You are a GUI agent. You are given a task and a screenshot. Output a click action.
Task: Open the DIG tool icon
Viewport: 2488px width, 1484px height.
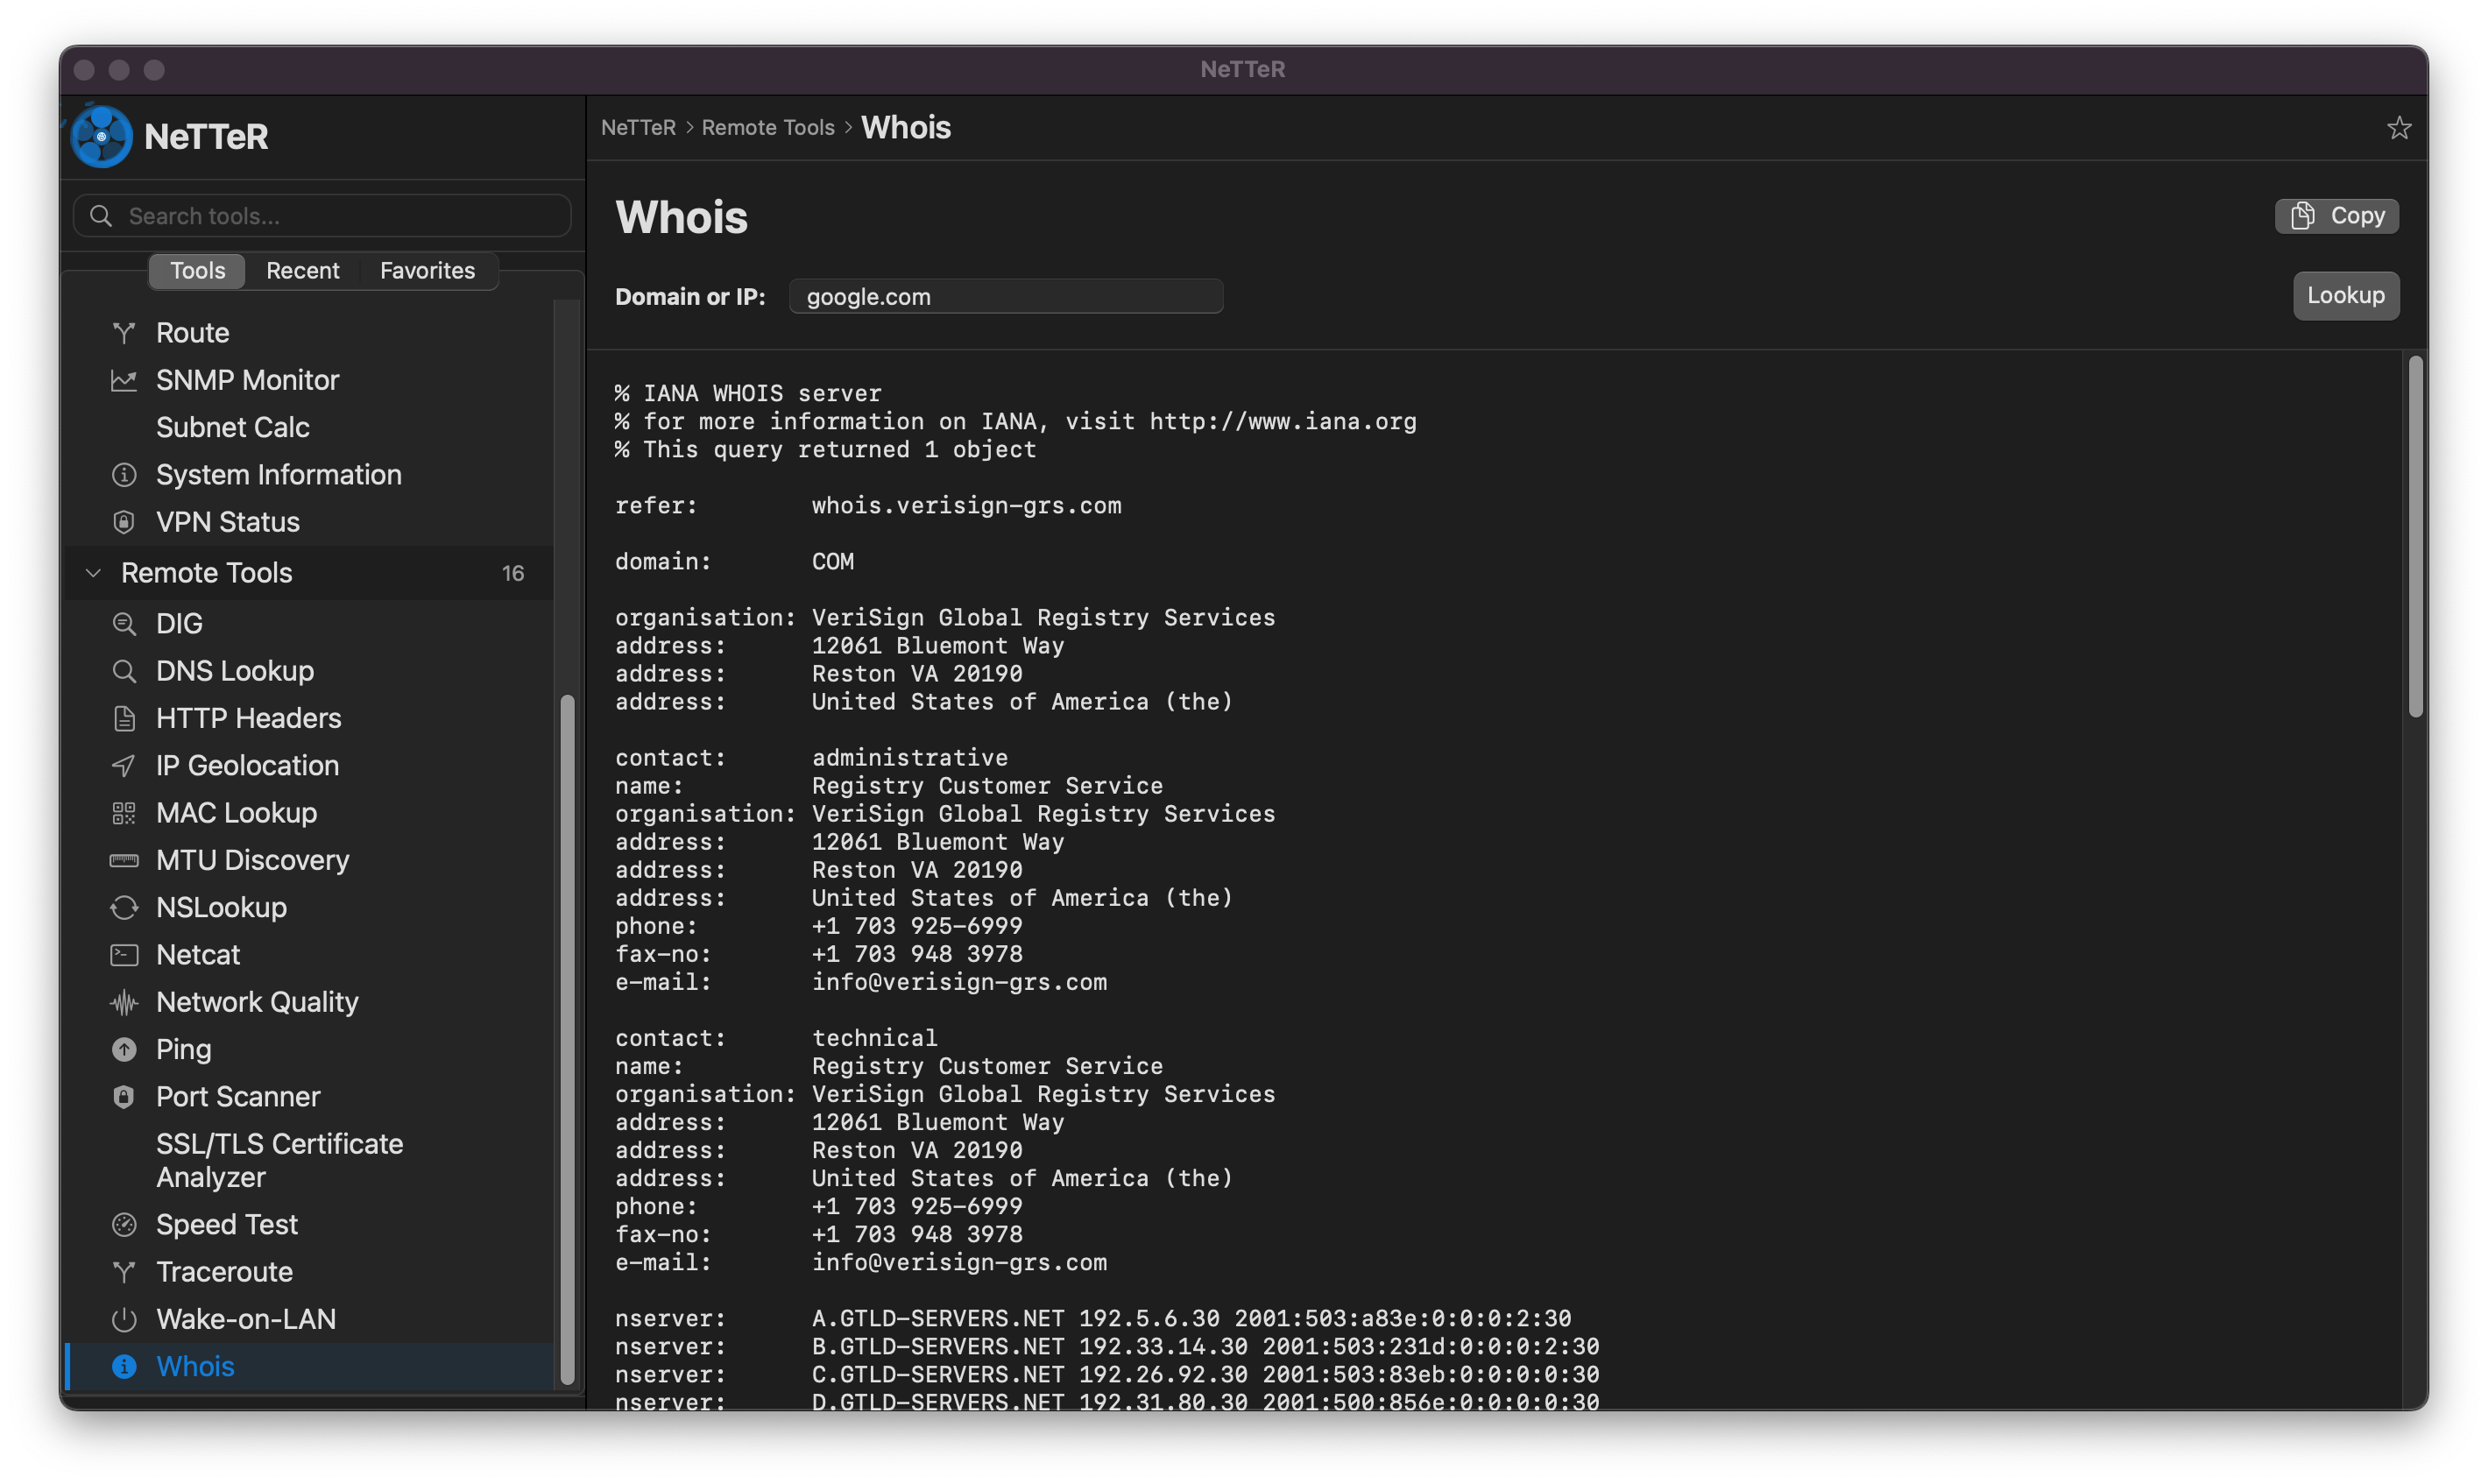pyautogui.click(x=124, y=624)
